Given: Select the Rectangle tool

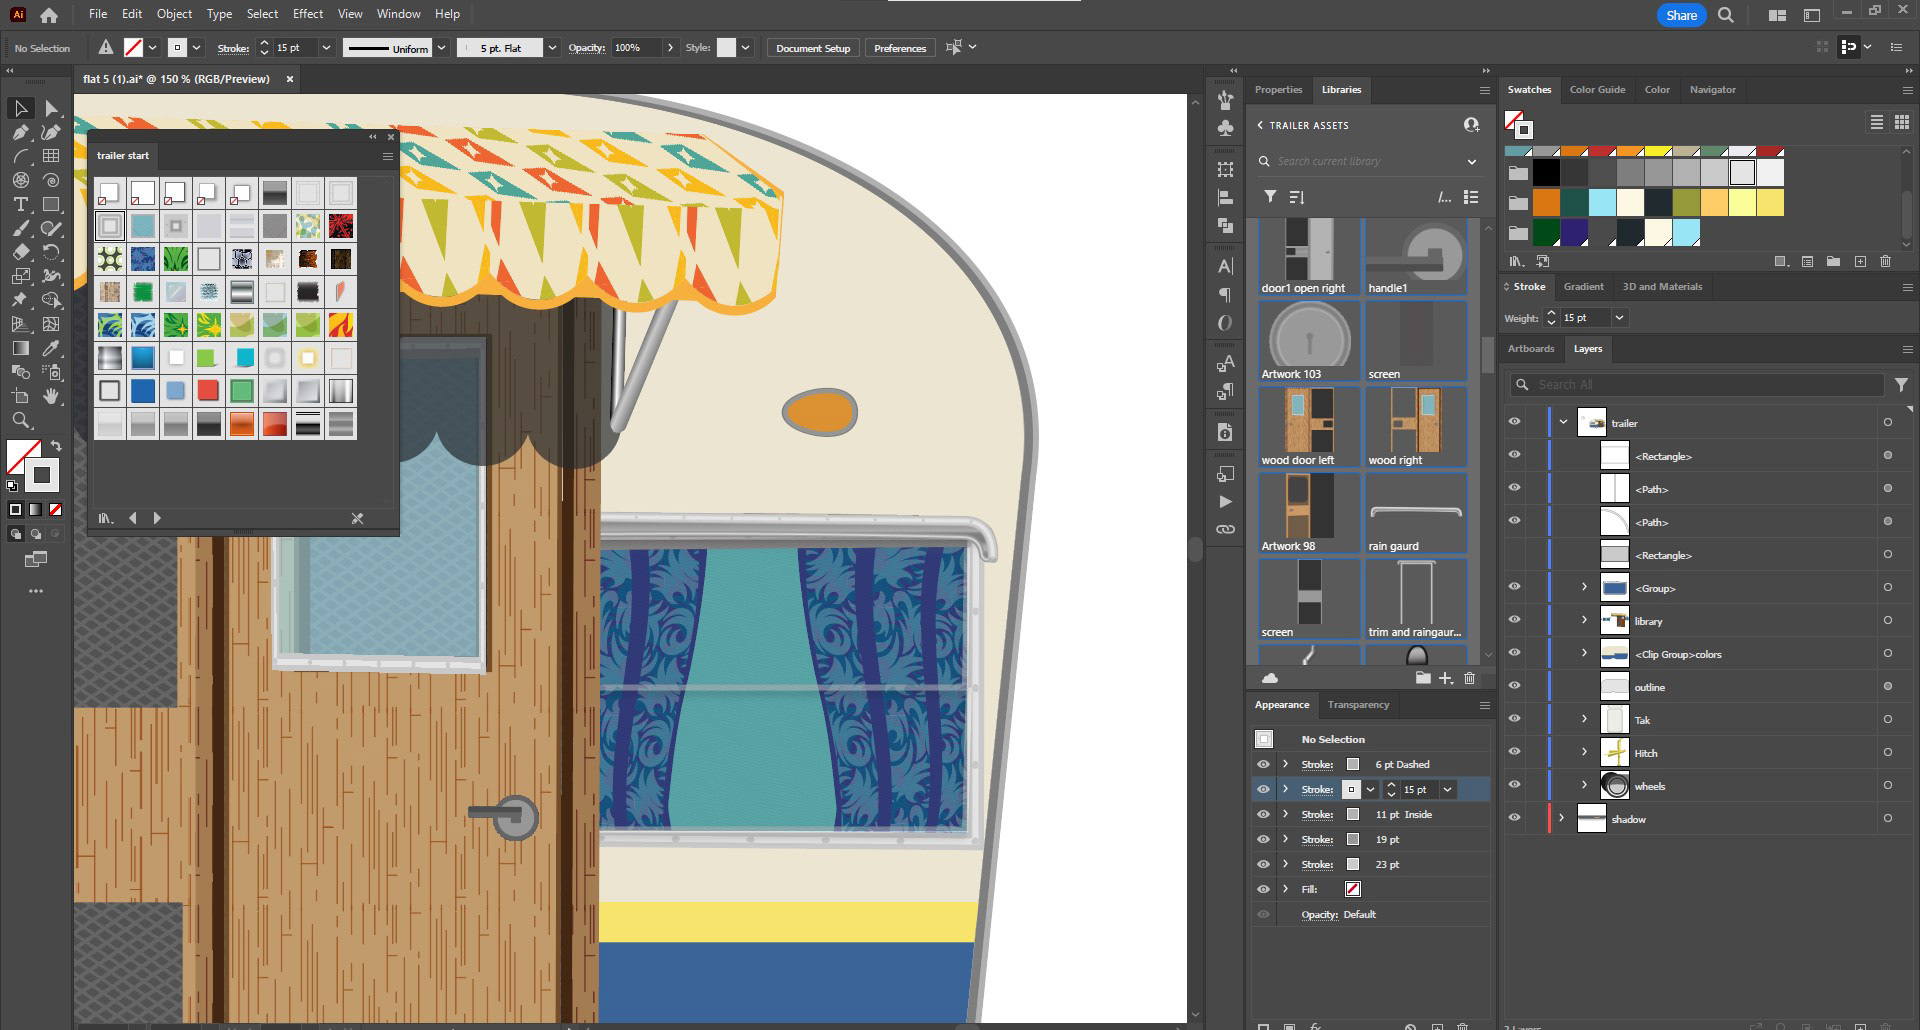Looking at the screenshot, I should point(51,204).
